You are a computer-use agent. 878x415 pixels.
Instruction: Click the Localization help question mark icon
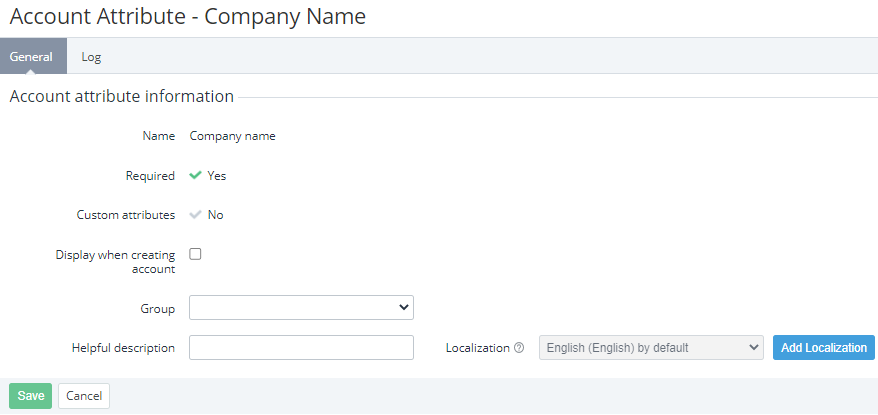click(519, 348)
